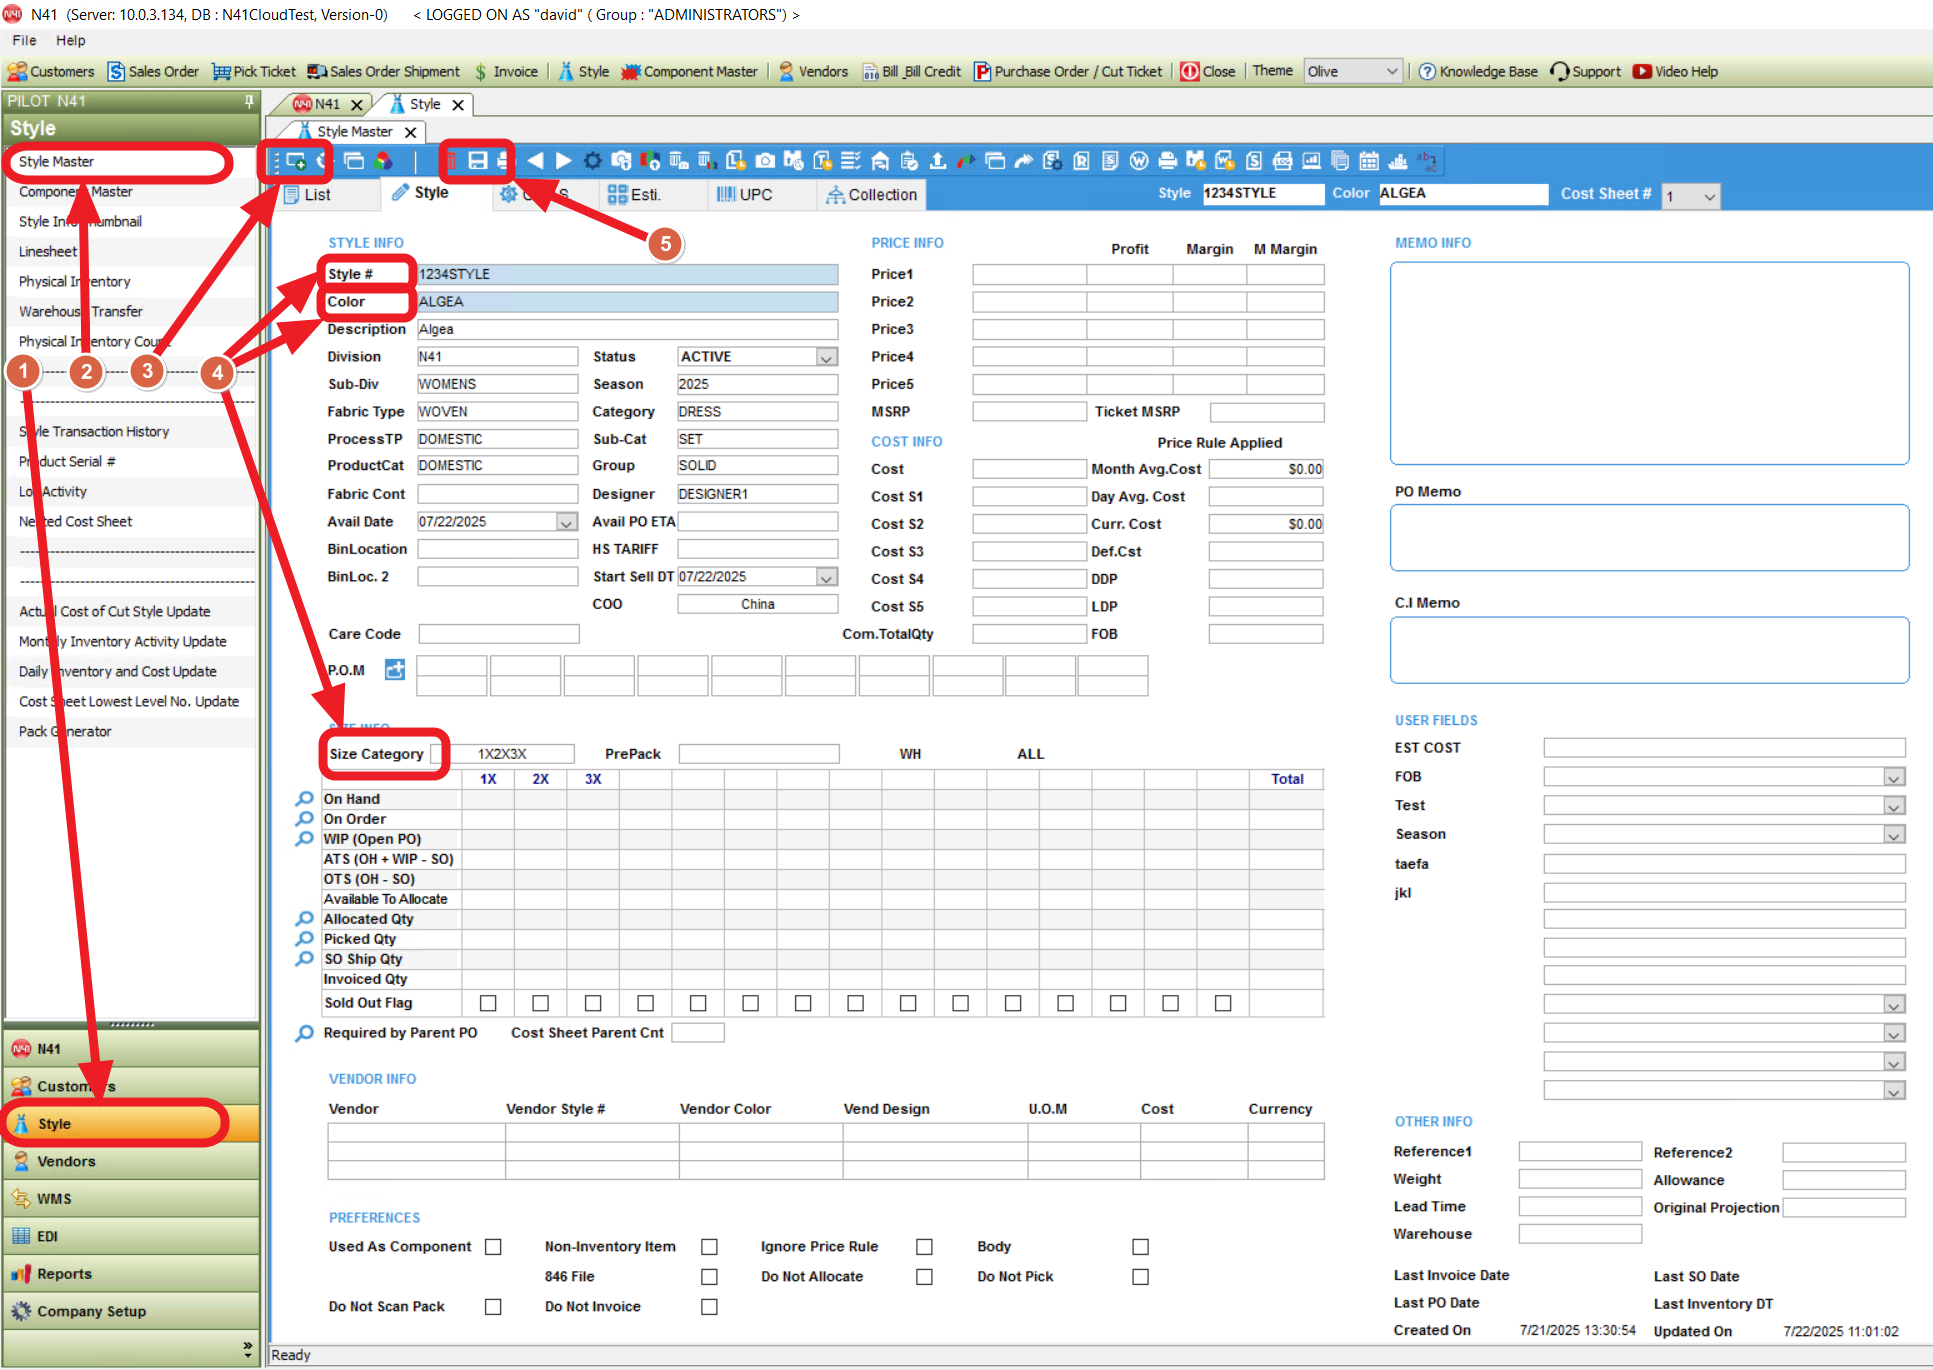Screen dimensions: 1933x1370
Task: Click the P.O.M add icon
Action: click(395, 670)
